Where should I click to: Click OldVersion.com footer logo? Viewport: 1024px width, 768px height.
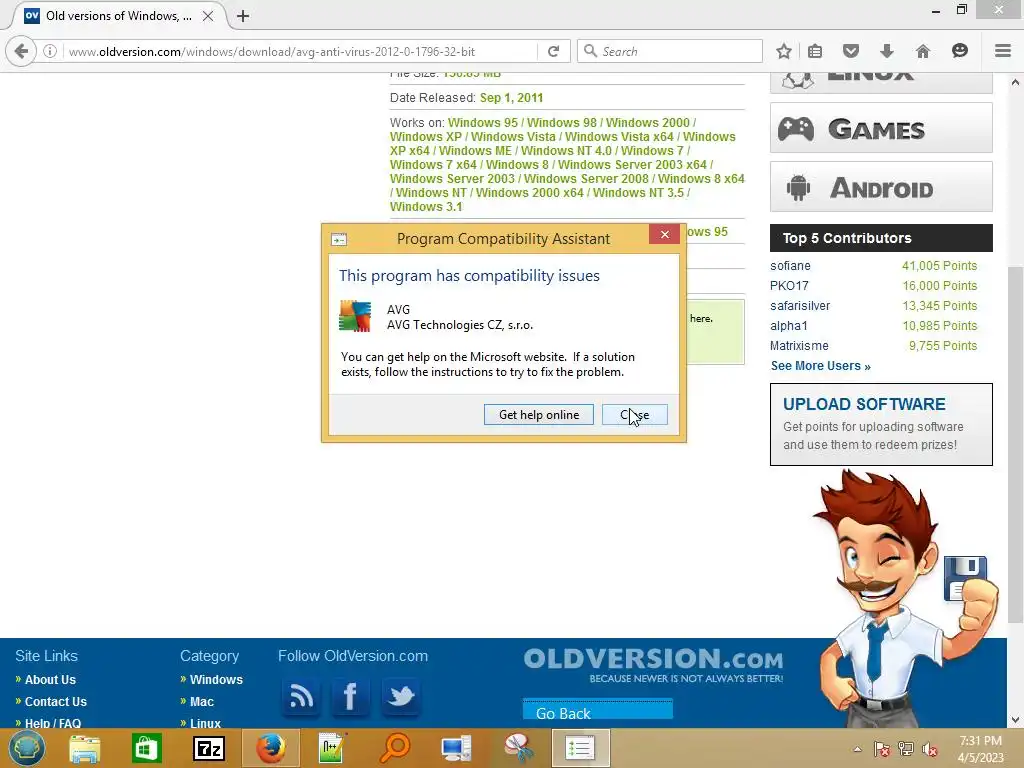pos(653,664)
